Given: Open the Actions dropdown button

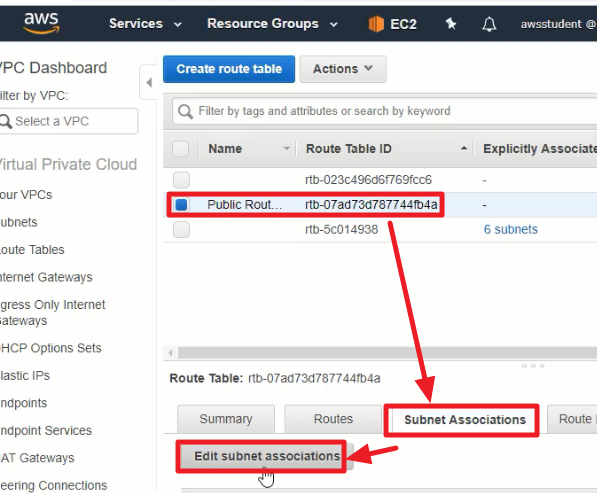Looking at the screenshot, I should pyautogui.click(x=343, y=69).
